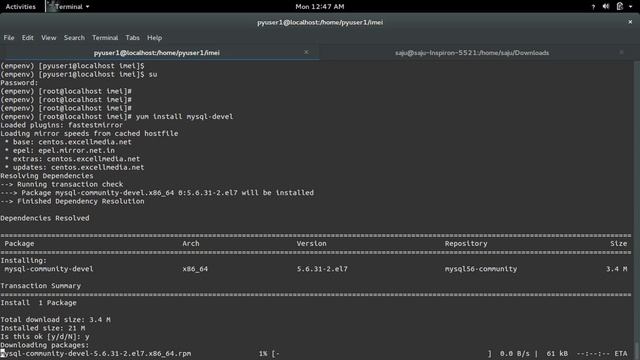Click the '5.6.31-2.el7' version value
The image size is (640, 360).
click(322, 269)
